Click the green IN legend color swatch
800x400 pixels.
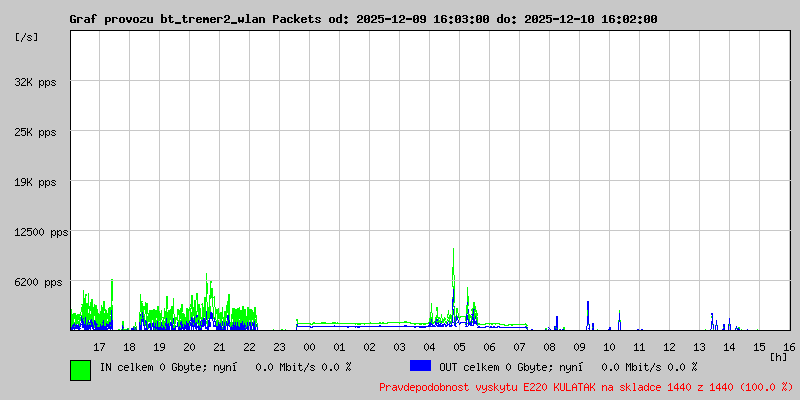pyautogui.click(x=80, y=370)
